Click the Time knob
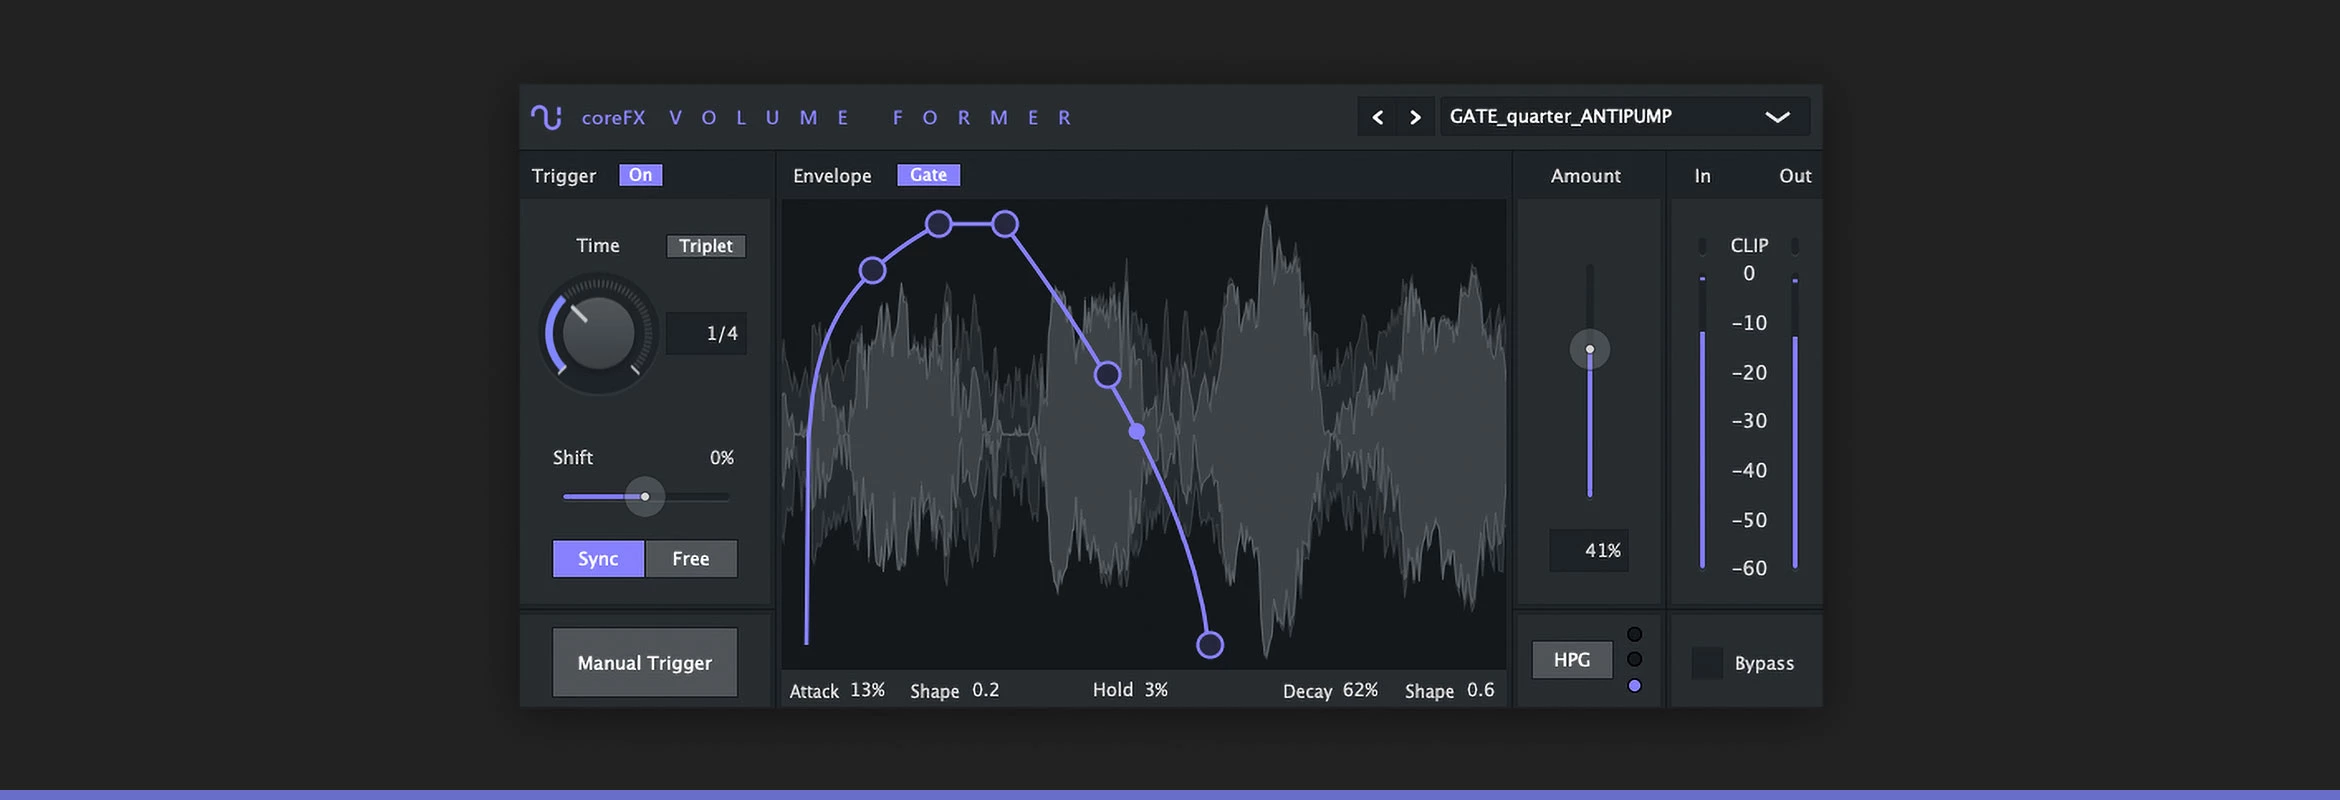 tap(598, 333)
